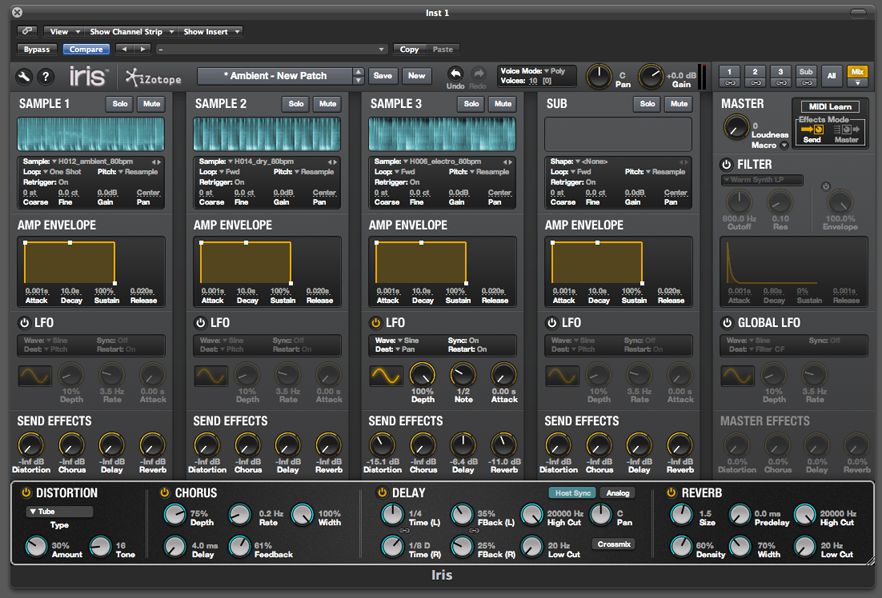Click the Bypass button

click(37, 50)
